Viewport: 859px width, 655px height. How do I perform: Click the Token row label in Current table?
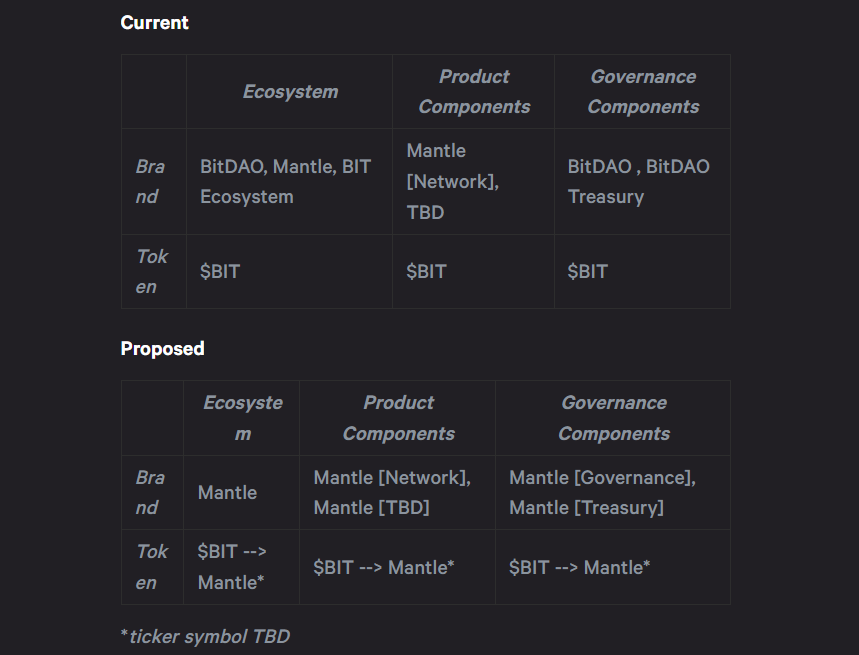pos(152,271)
